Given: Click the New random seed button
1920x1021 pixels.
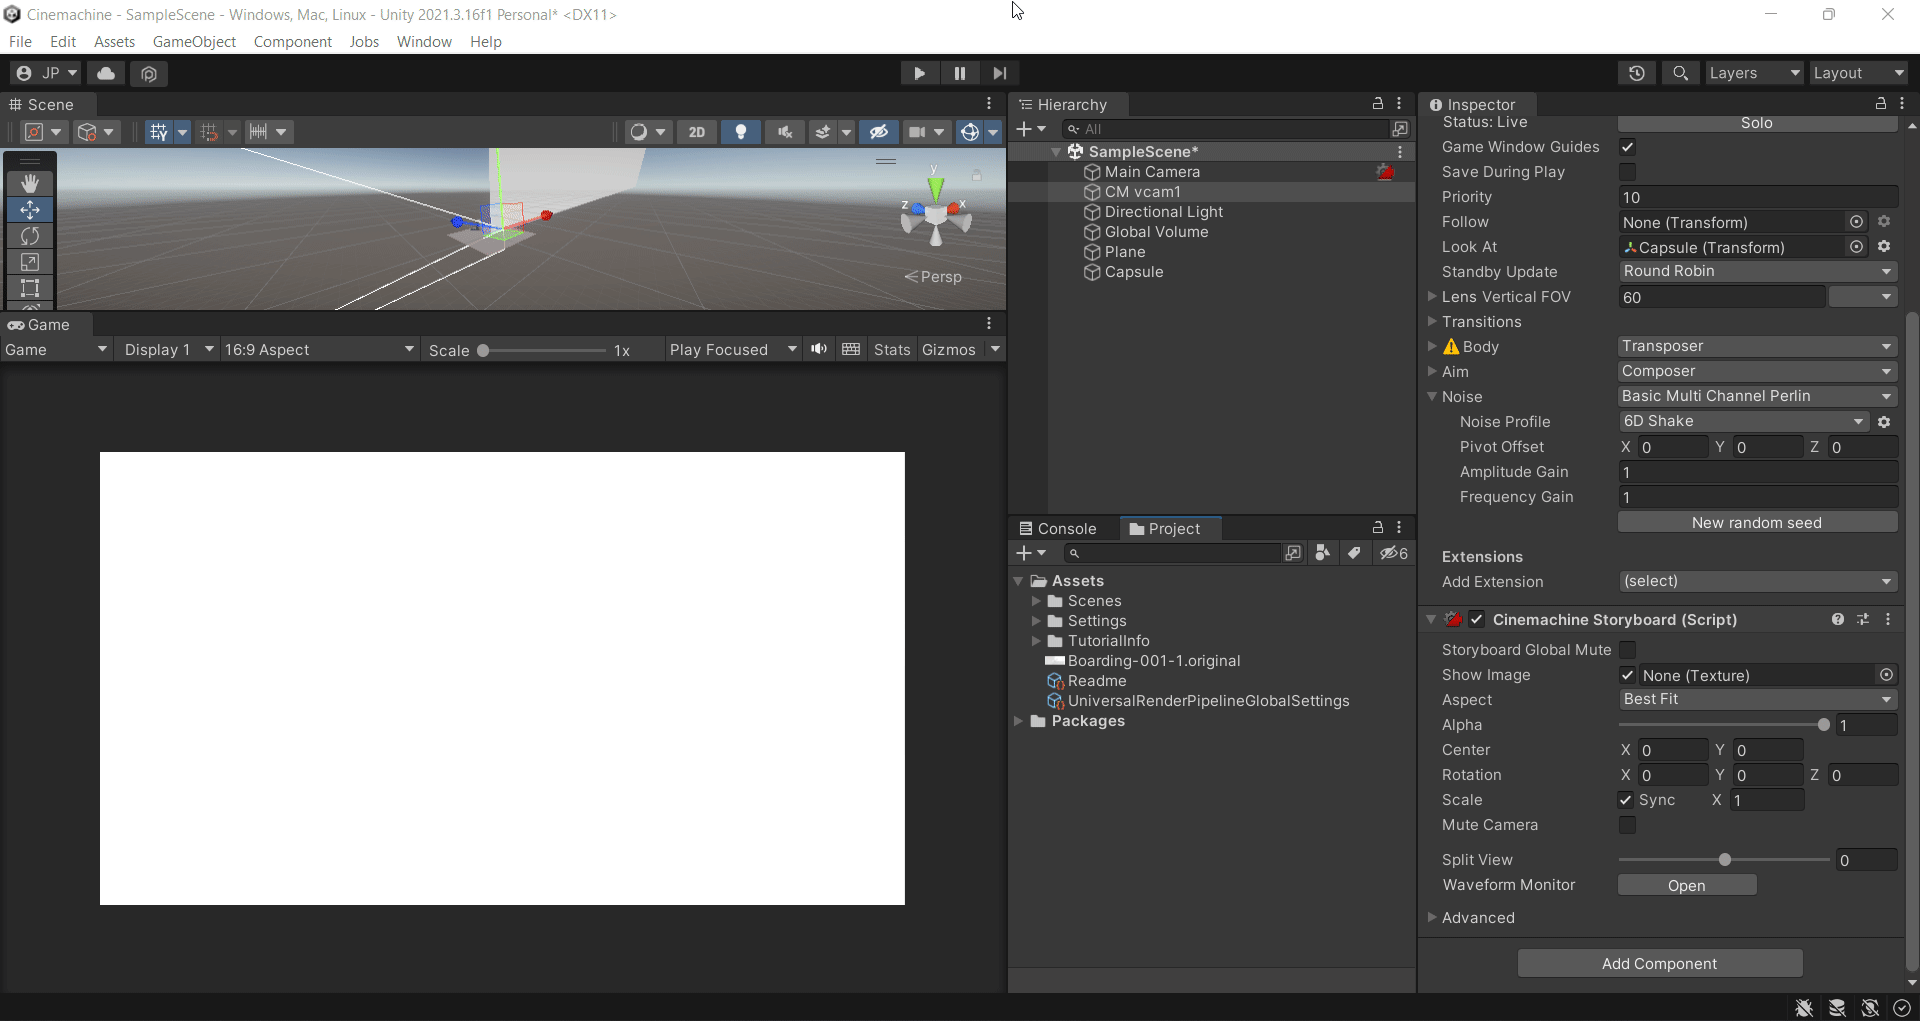Looking at the screenshot, I should click(x=1757, y=522).
